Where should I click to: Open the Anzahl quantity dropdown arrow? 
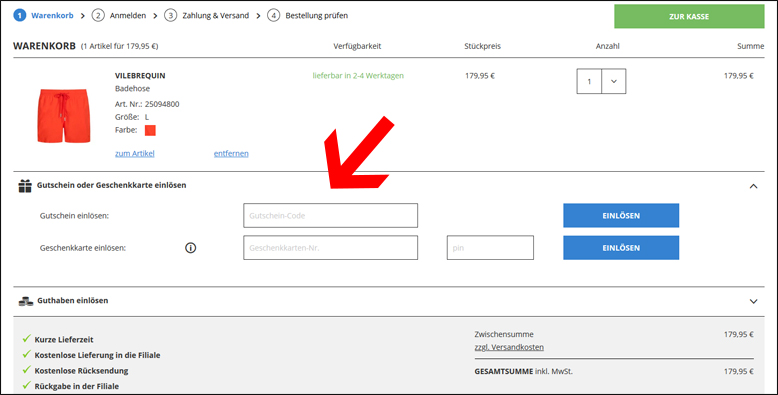[x=614, y=81]
